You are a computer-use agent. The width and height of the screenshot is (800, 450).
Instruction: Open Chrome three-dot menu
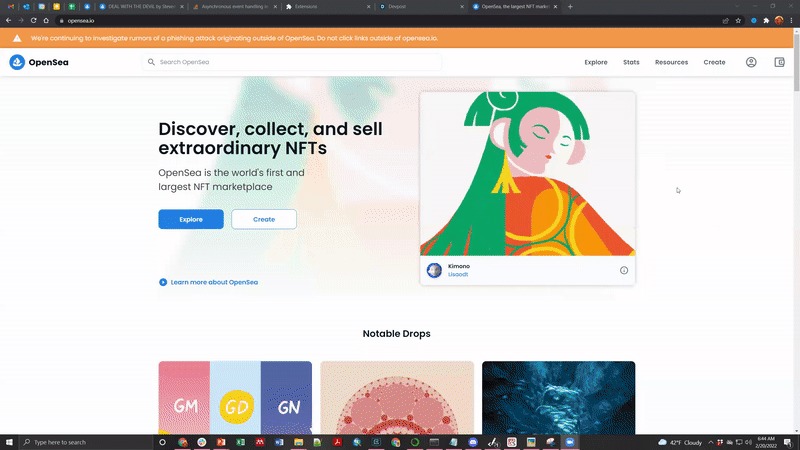point(791,21)
